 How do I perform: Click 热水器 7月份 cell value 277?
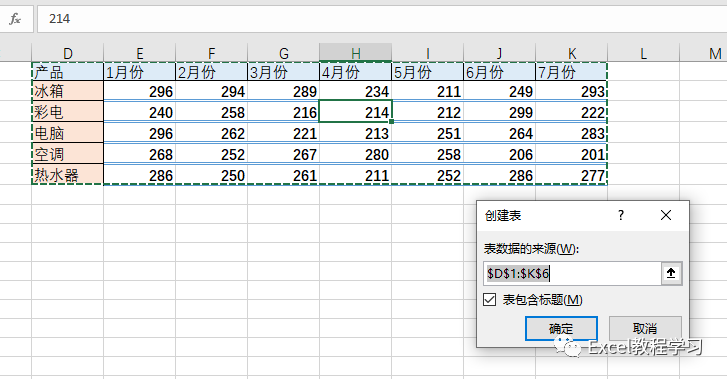(x=572, y=174)
